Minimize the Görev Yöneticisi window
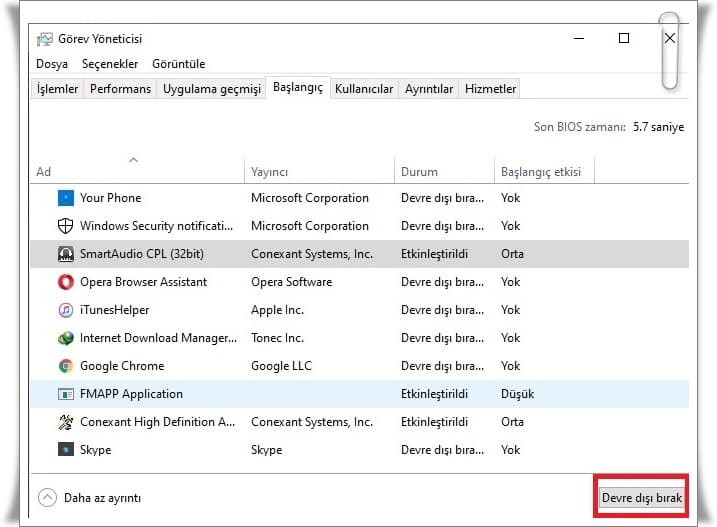 pyautogui.click(x=579, y=38)
